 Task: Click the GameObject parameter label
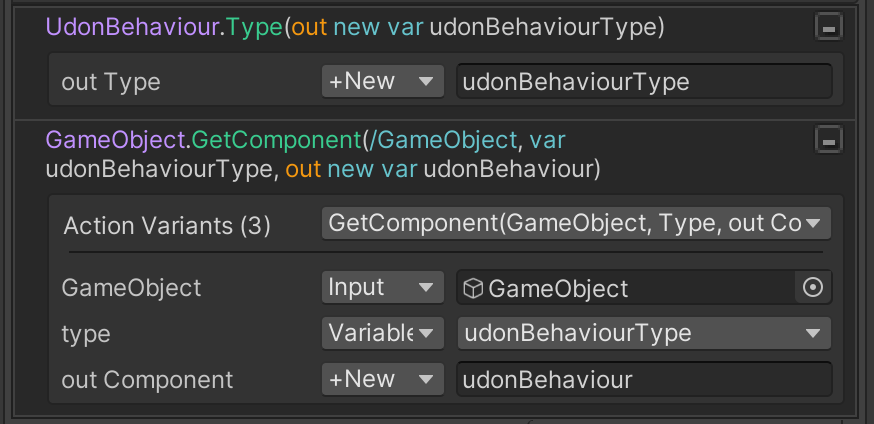pos(132,288)
